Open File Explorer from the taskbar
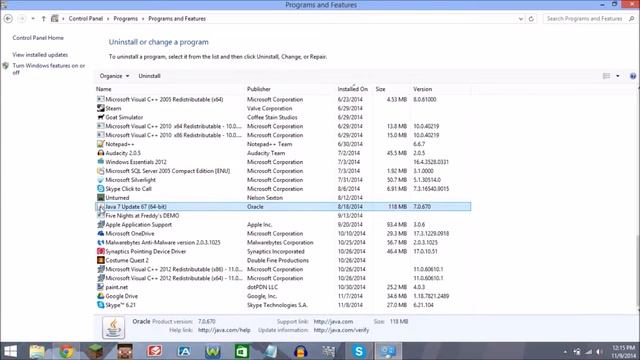The width and height of the screenshot is (640, 360). [x=37, y=351]
